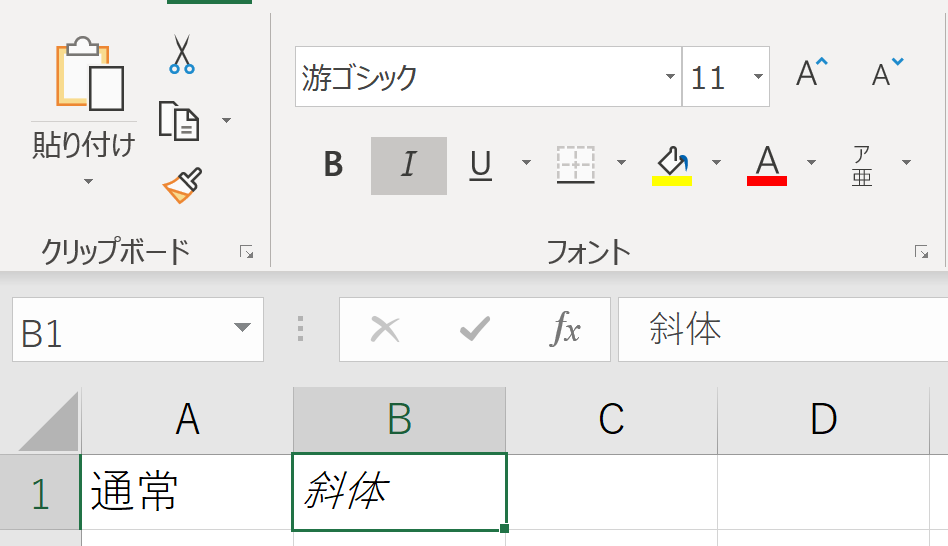The image size is (948, 546).
Task: Open the 貼り付け paste options arrow
Action: [x=88, y=181]
